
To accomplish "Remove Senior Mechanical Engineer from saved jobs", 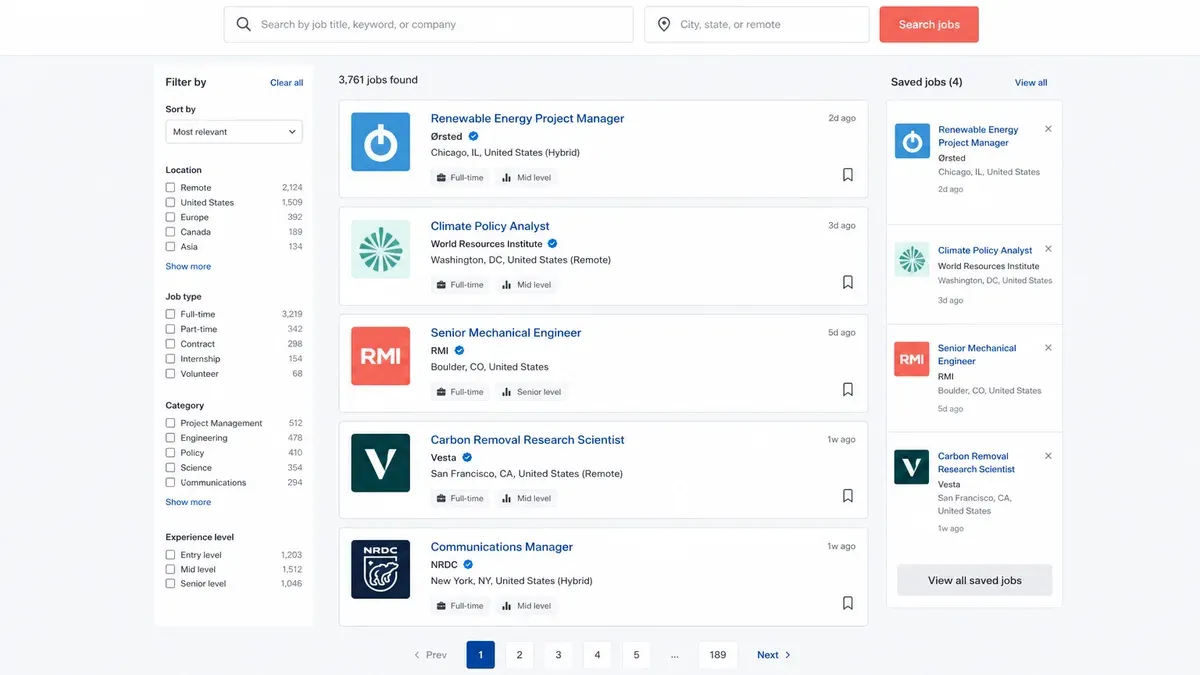I will pyautogui.click(x=1048, y=348).
